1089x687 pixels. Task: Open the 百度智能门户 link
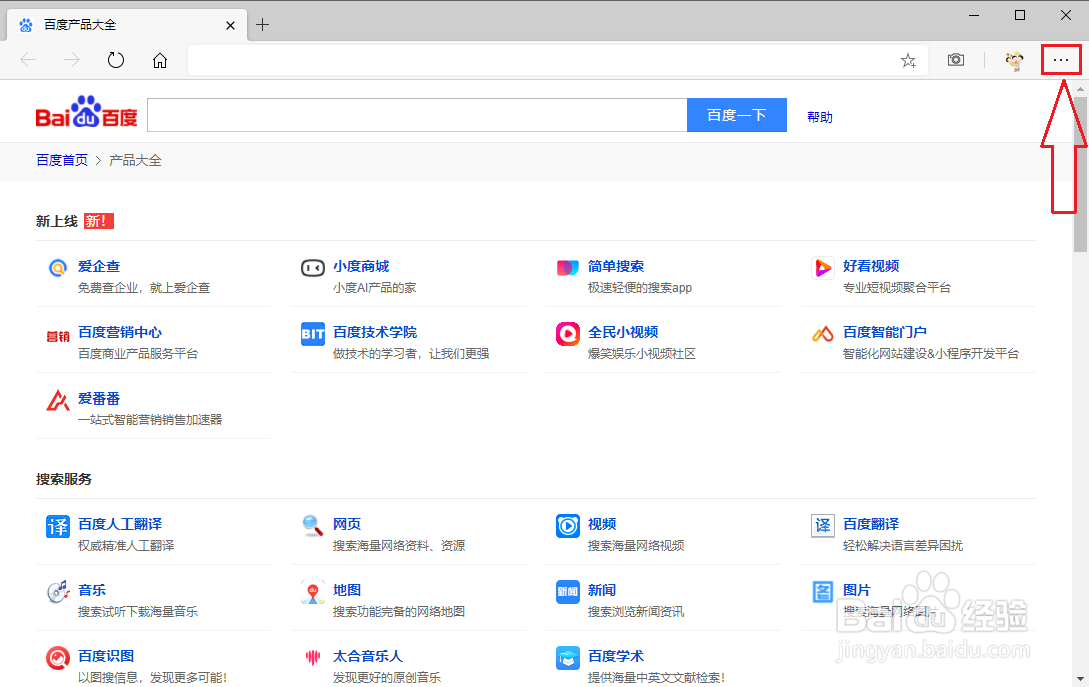(x=885, y=332)
